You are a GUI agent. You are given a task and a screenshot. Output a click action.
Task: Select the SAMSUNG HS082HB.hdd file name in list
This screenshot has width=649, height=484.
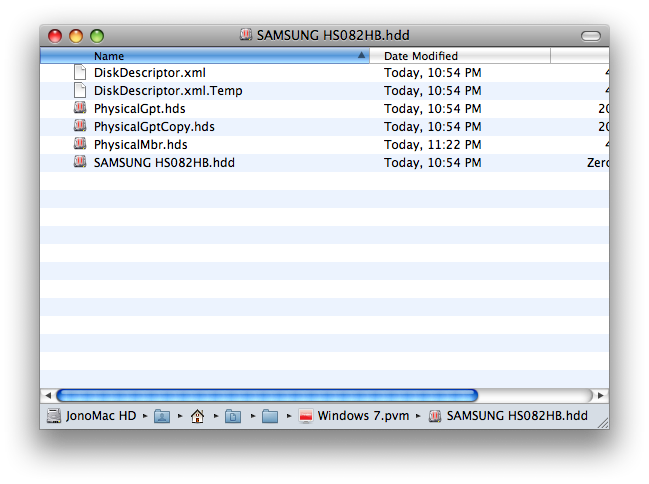coord(164,162)
